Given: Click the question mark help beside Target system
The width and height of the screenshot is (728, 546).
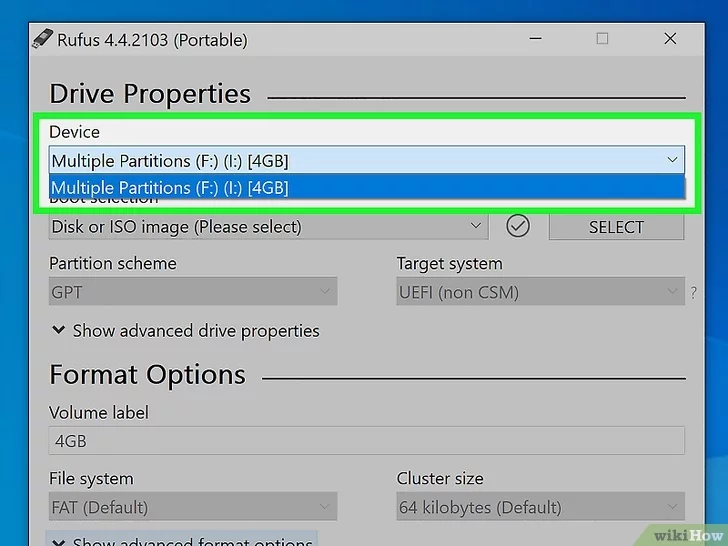Looking at the screenshot, I should 693,292.
